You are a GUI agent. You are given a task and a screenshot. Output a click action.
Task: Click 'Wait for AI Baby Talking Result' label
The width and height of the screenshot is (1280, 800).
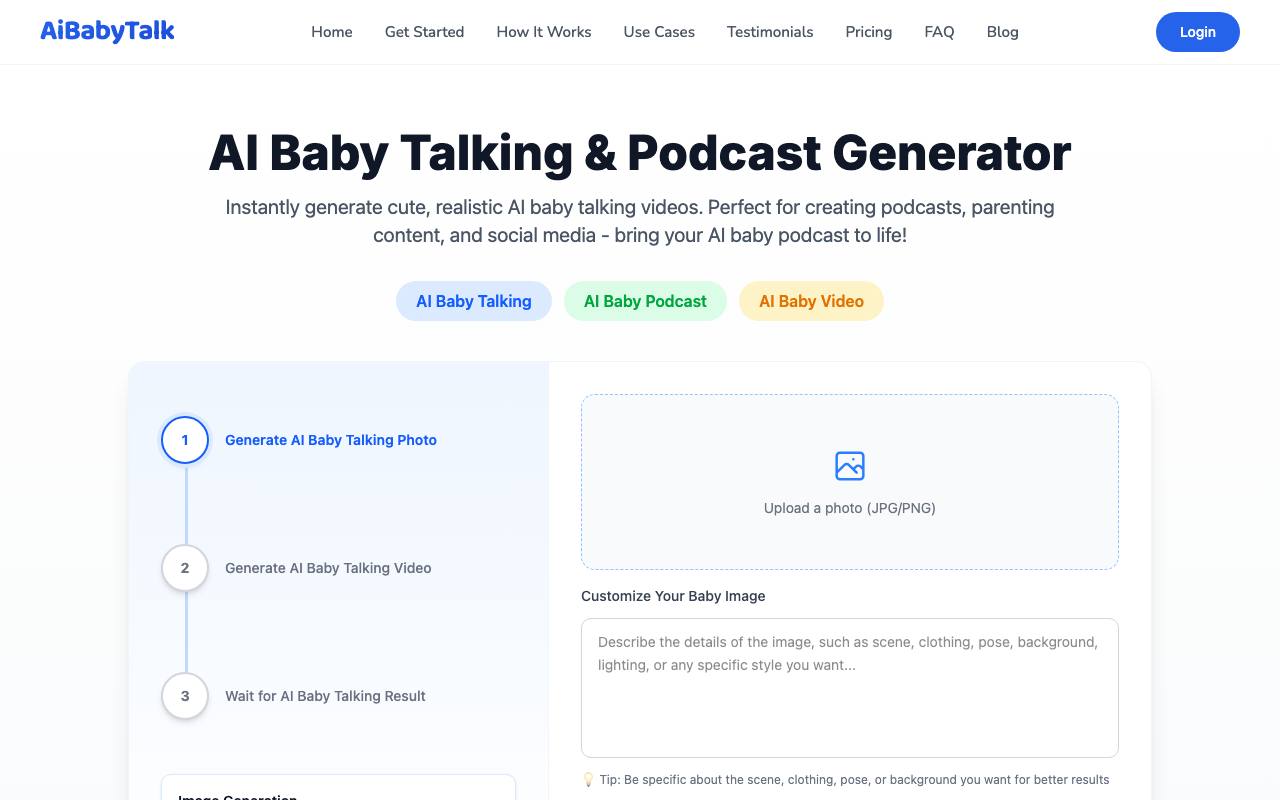point(325,696)
